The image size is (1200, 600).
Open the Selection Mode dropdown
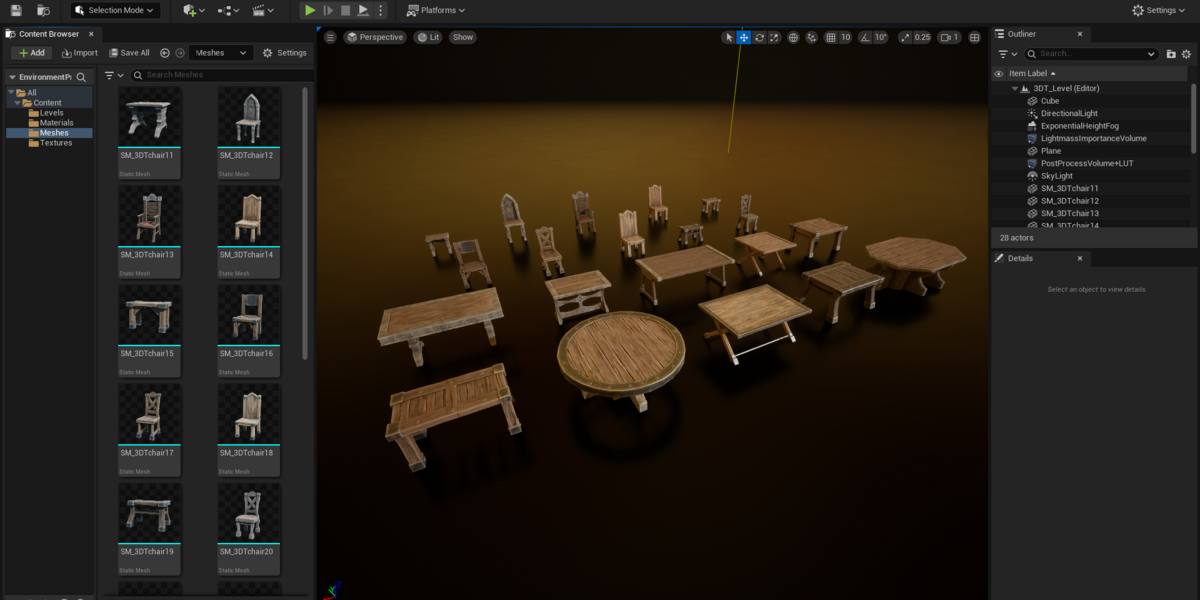click(116, 10)
